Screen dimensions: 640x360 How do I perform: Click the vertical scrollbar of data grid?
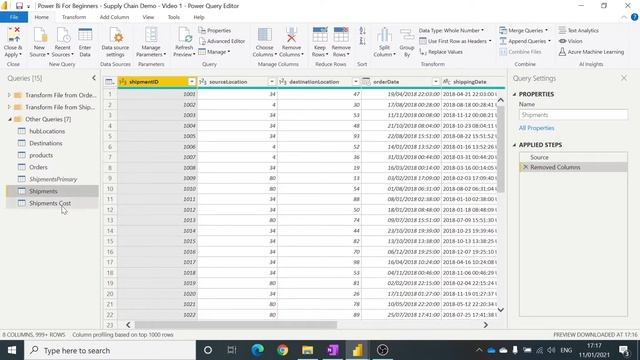coord(500,149)
